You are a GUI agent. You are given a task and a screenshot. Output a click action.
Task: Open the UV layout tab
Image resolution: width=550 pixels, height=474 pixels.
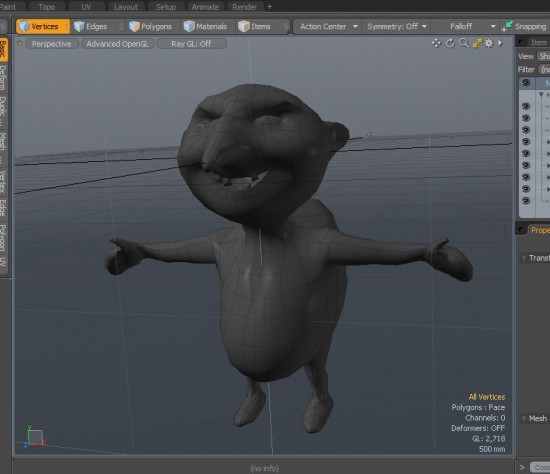pos(86,7)
